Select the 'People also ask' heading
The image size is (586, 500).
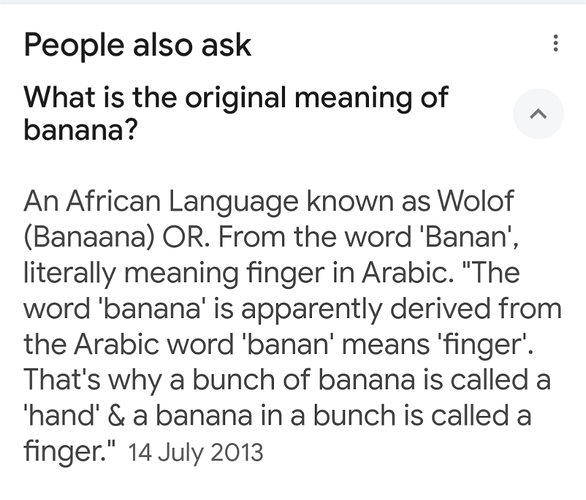pos(138,46)
